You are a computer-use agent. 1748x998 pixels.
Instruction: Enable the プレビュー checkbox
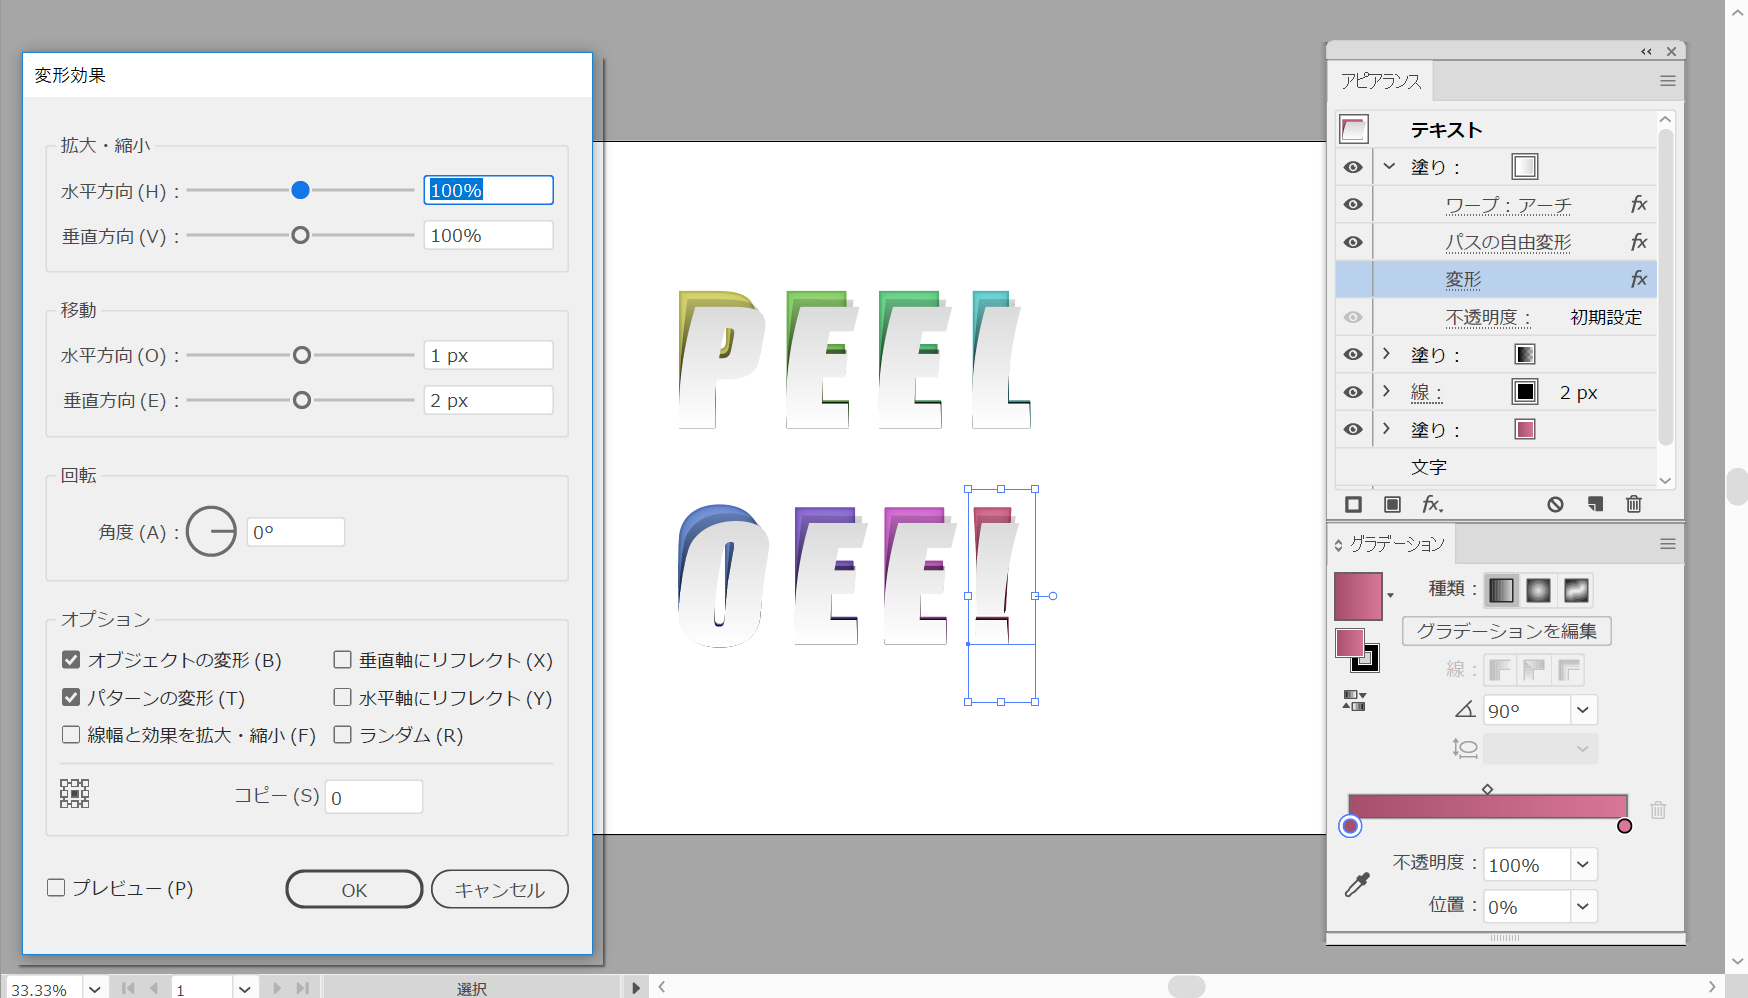click(57, 888)
